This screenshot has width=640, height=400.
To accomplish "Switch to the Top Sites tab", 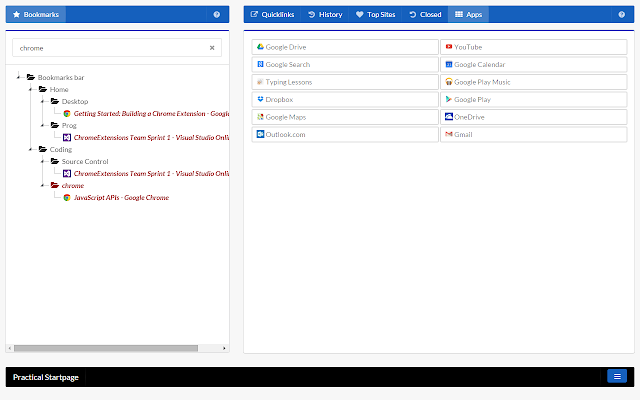I will 376,14.
